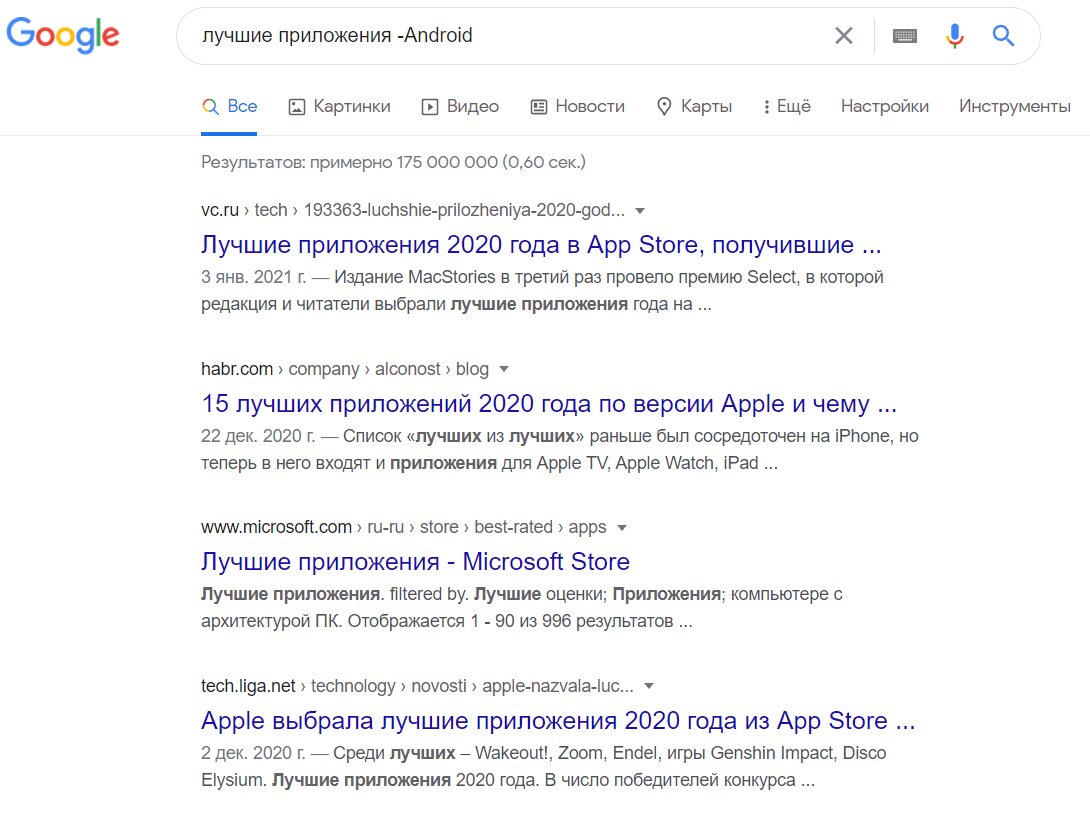Switch to the Видео tab
Image resolution: width=1090 pixels, height=816 pixels.
pos(460,106)
